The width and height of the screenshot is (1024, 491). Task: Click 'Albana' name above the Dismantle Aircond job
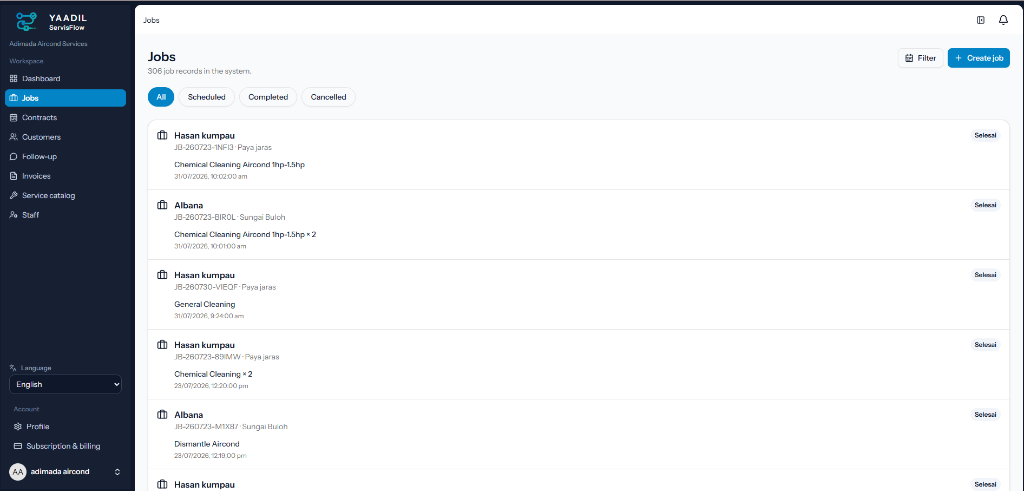pos(189,415)
